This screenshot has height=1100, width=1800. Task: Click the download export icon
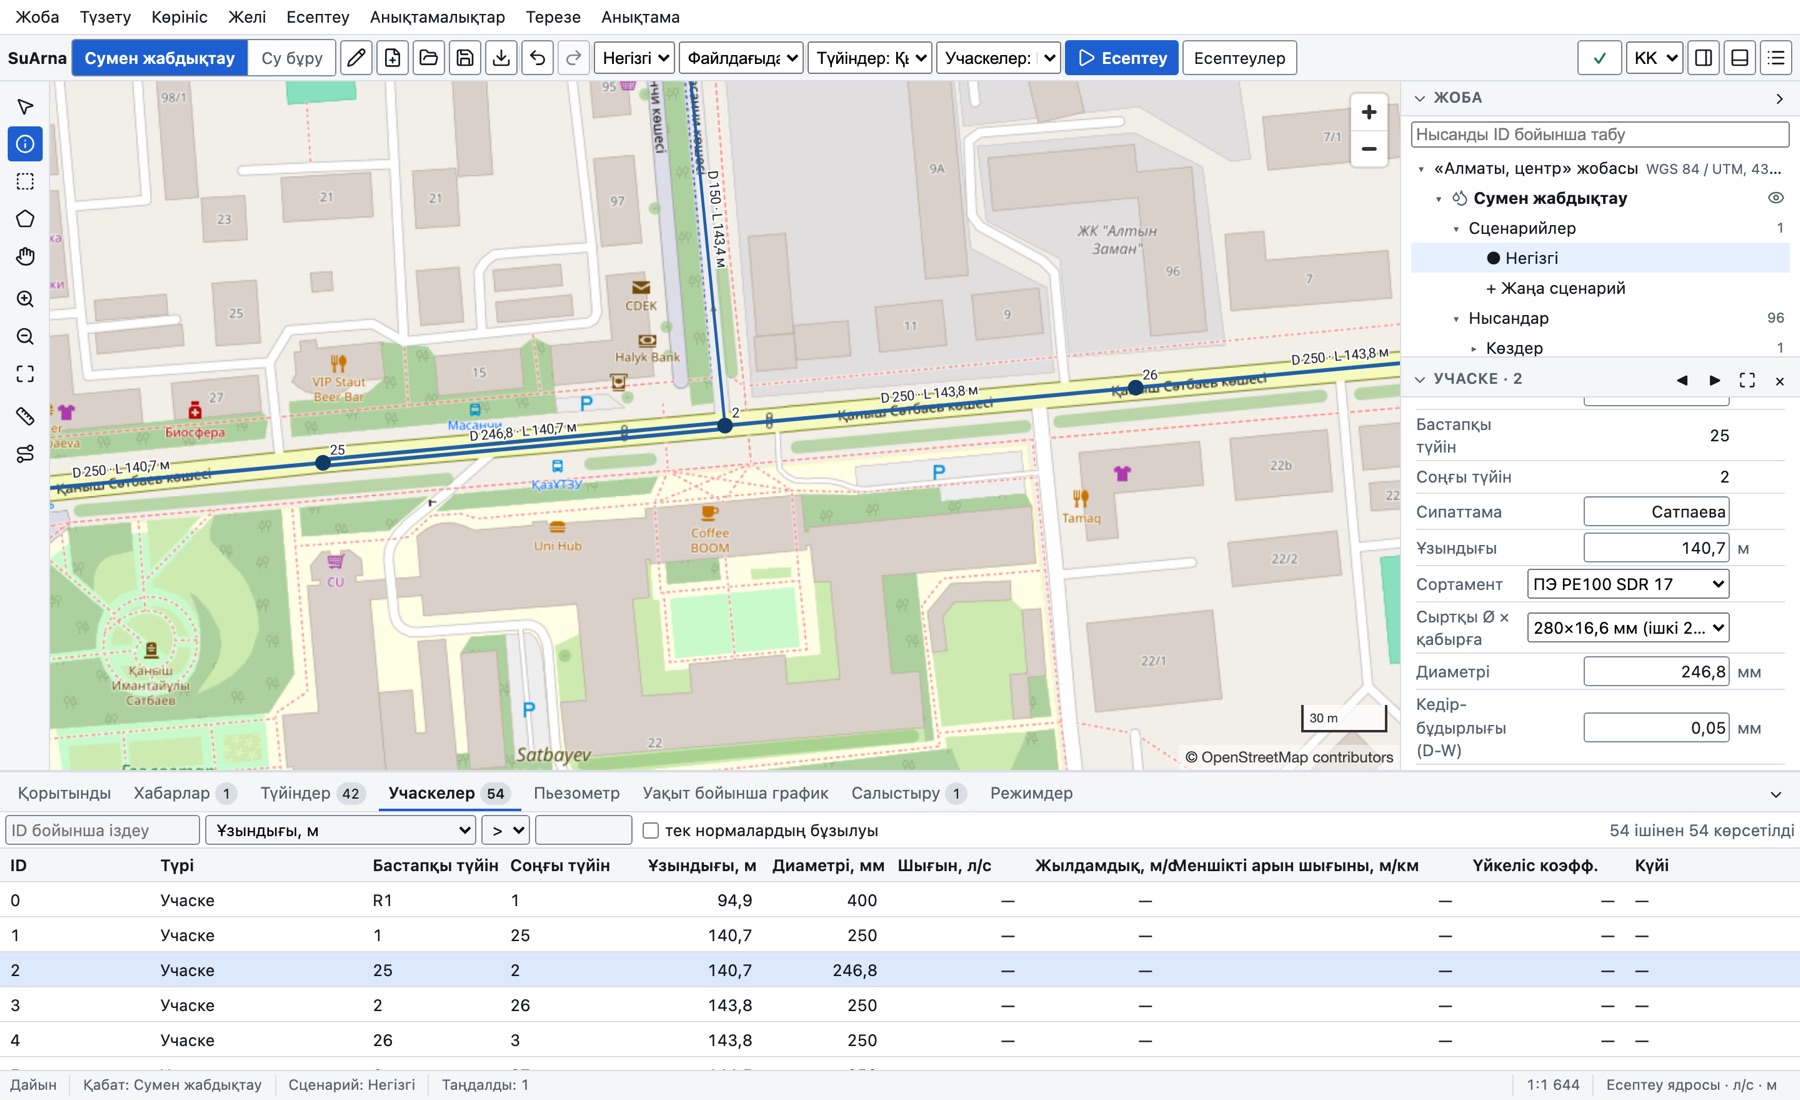[501, 58]
